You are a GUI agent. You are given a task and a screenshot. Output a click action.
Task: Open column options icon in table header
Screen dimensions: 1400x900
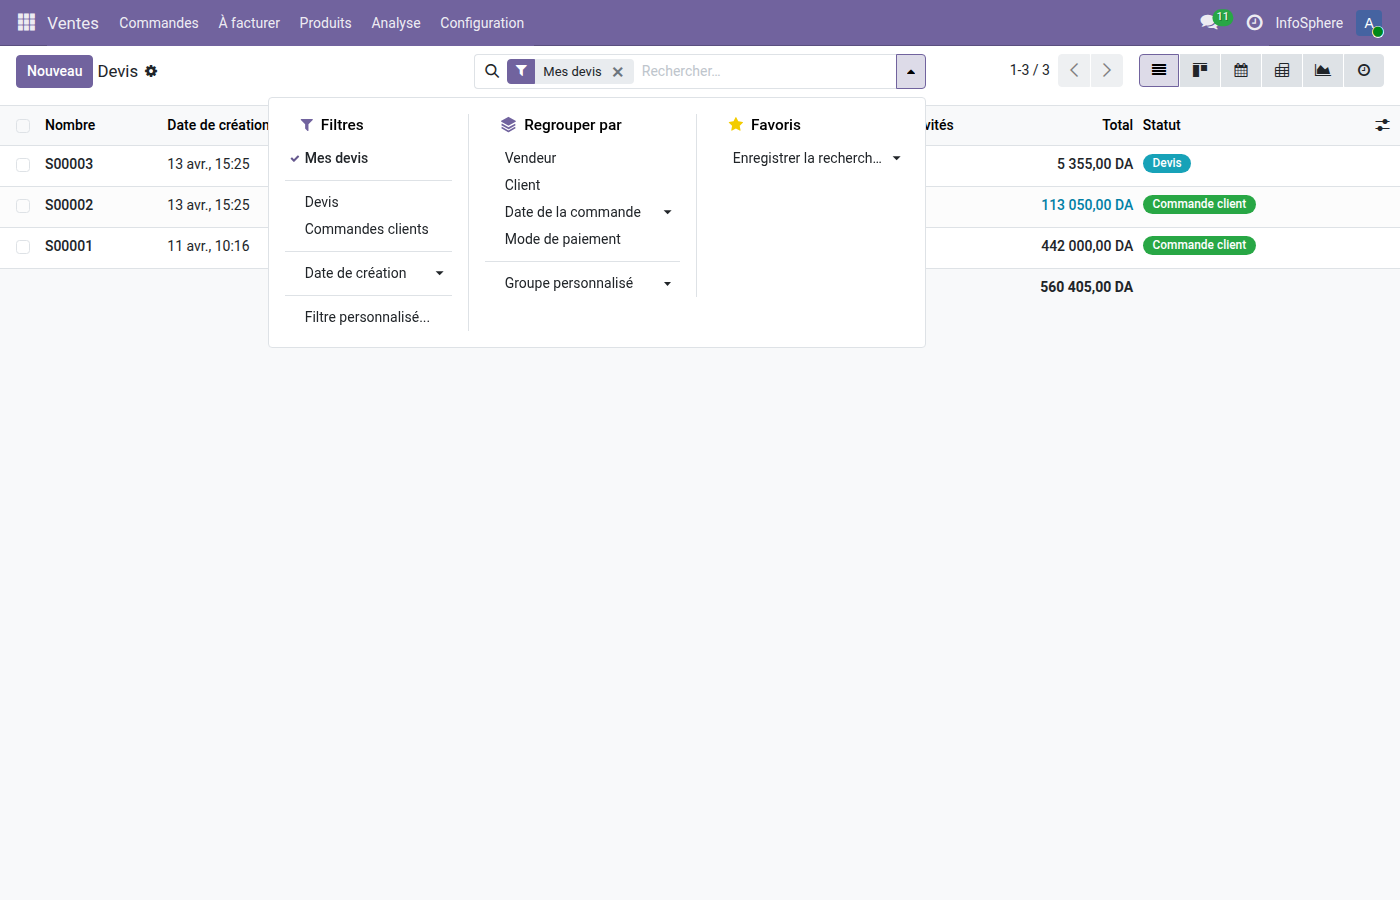point(1383,125)
